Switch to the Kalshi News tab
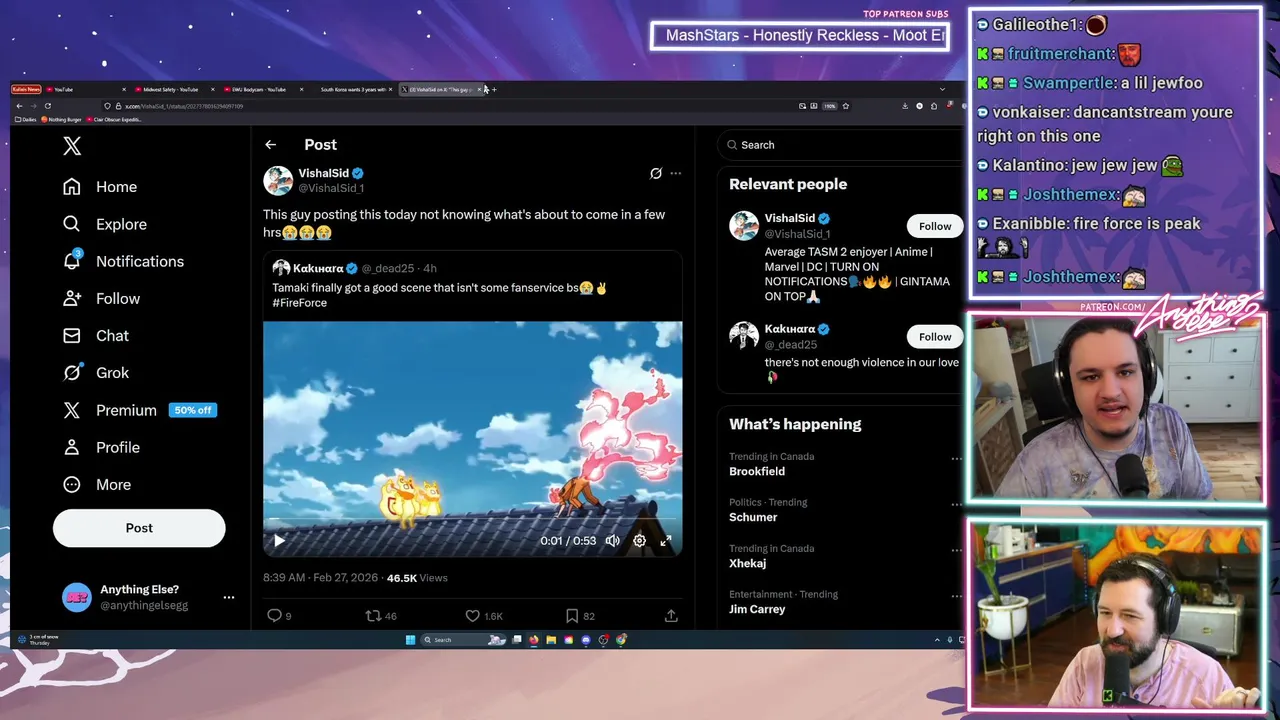Image resolution: width=1280 pixels, height=720 pixels. tap(26, 90)
